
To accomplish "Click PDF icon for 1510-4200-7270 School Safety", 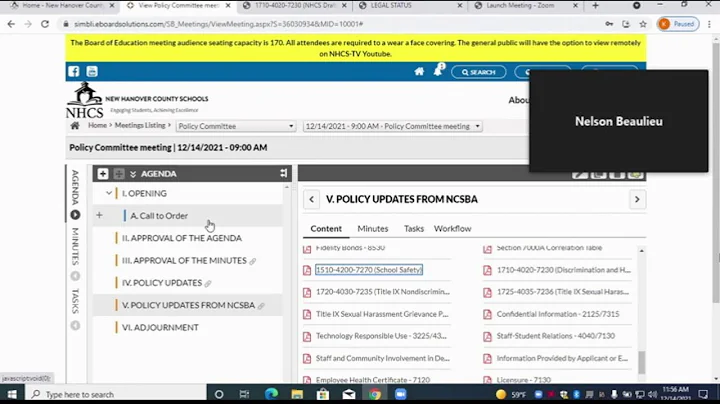I will click(x=307, y=270).
